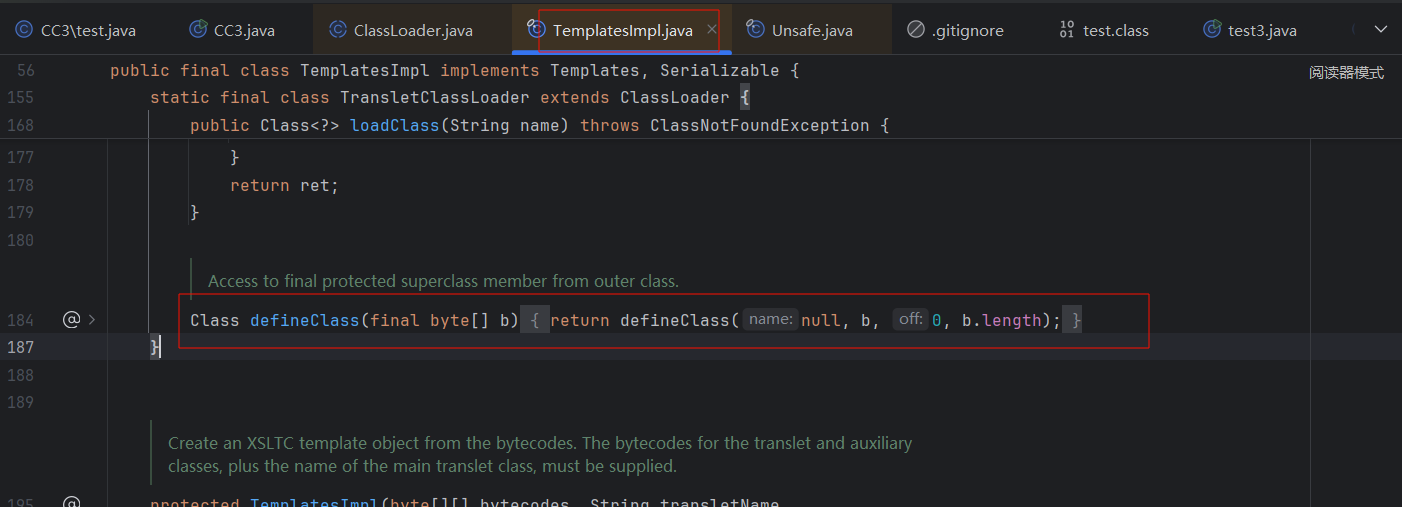Image resolution: width=1402 pixels, height=507 pixels.
Task: Expand the collapsed opening brace of defineClass
Action: pyautogui.click(x=535, y=320)
